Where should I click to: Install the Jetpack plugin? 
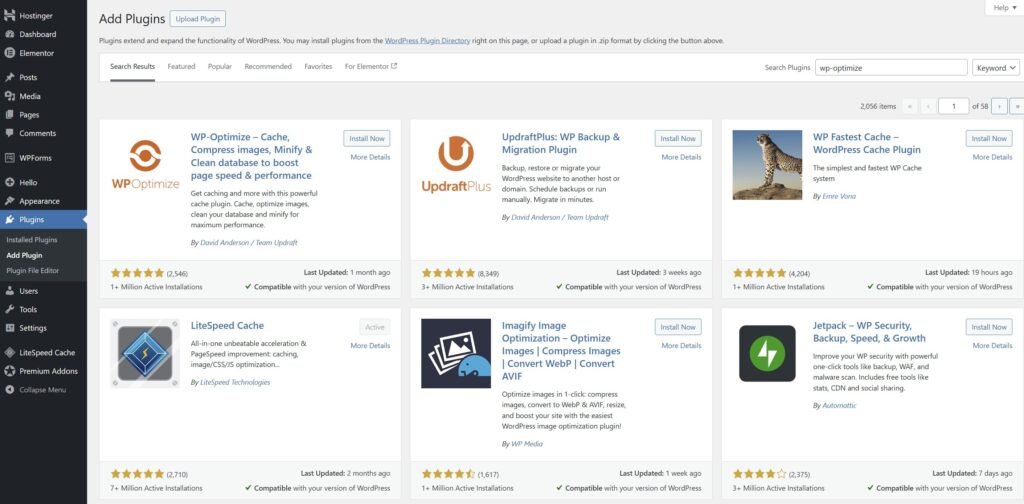point(989,327)
